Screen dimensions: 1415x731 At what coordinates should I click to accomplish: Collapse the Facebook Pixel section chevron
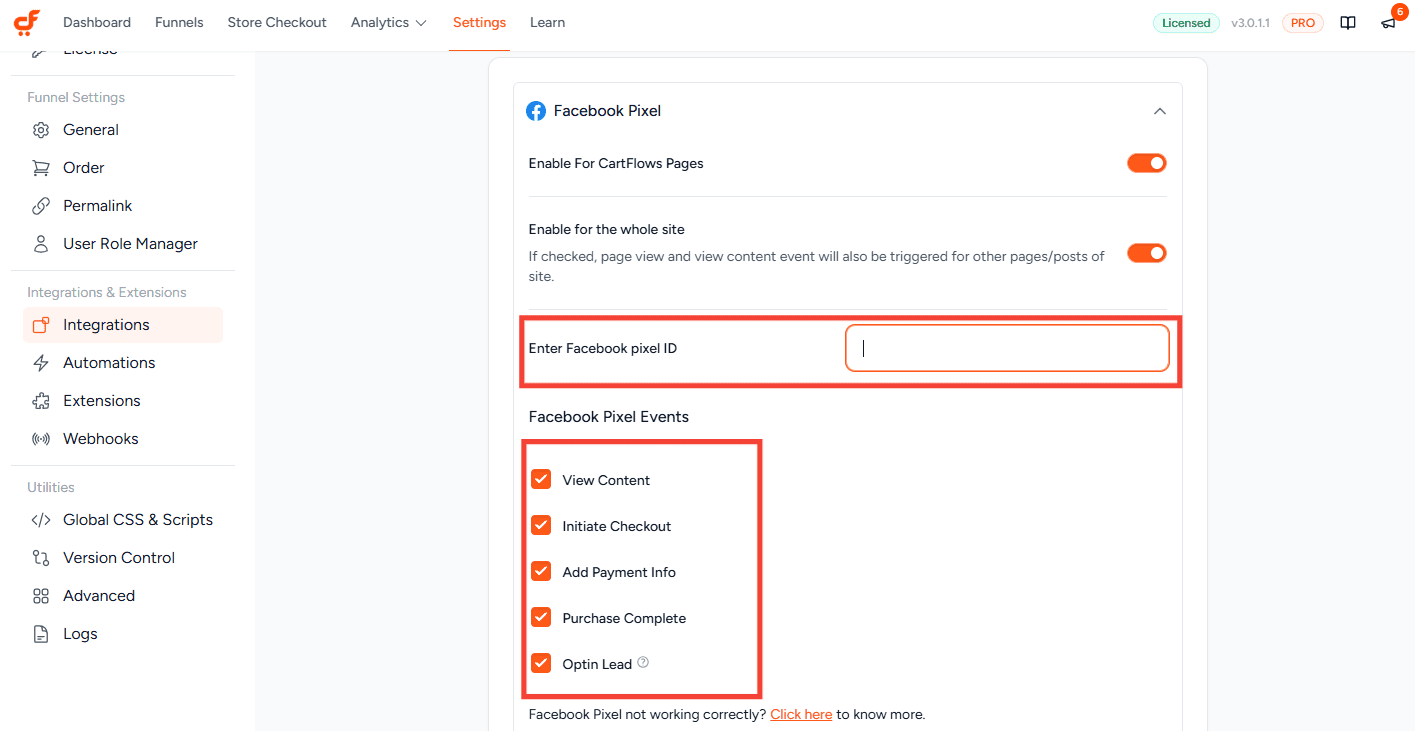[x=1160, y=111]
